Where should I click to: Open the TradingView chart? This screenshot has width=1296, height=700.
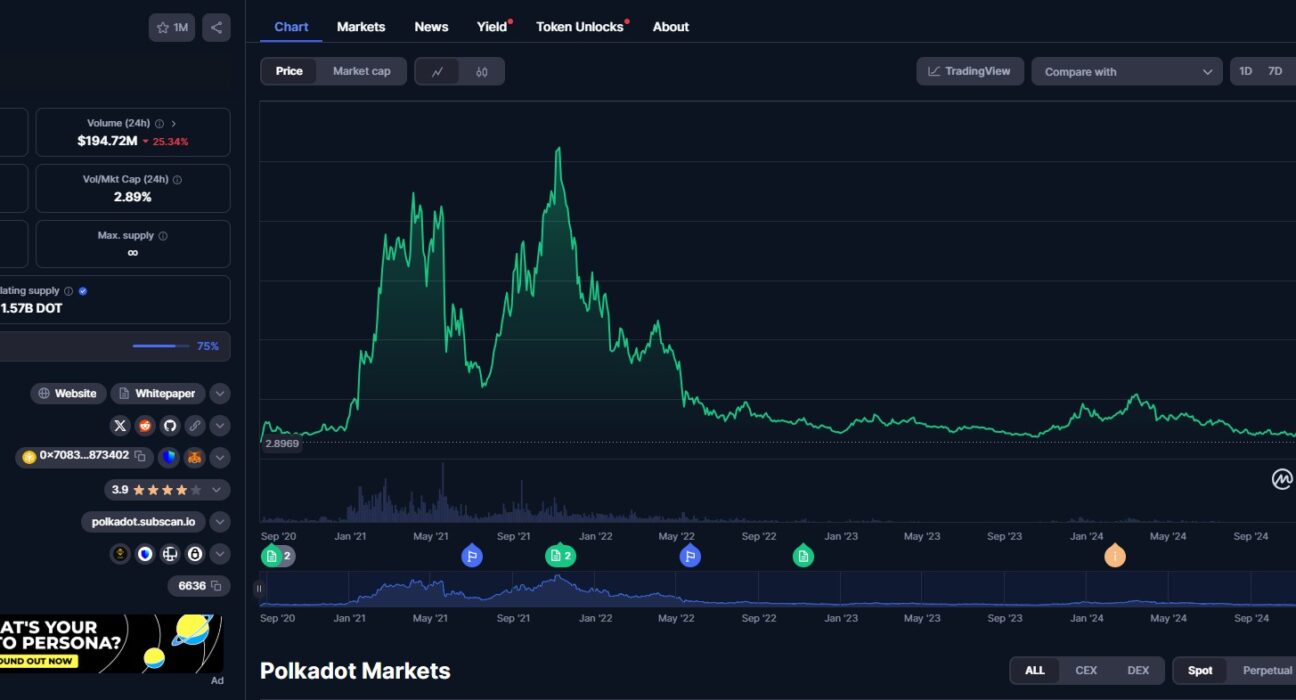pos(970,71)
